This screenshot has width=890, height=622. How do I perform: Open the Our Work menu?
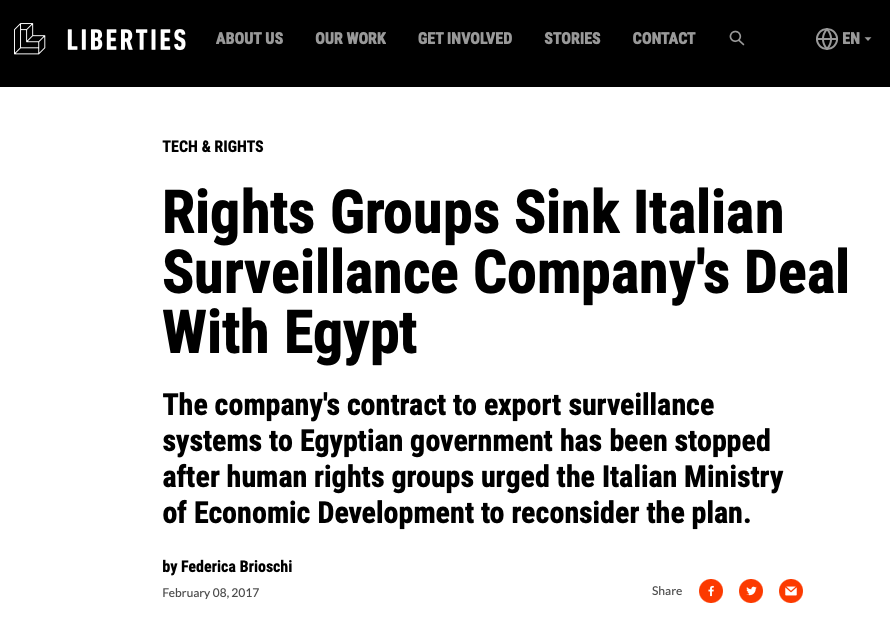click(350, 39)
